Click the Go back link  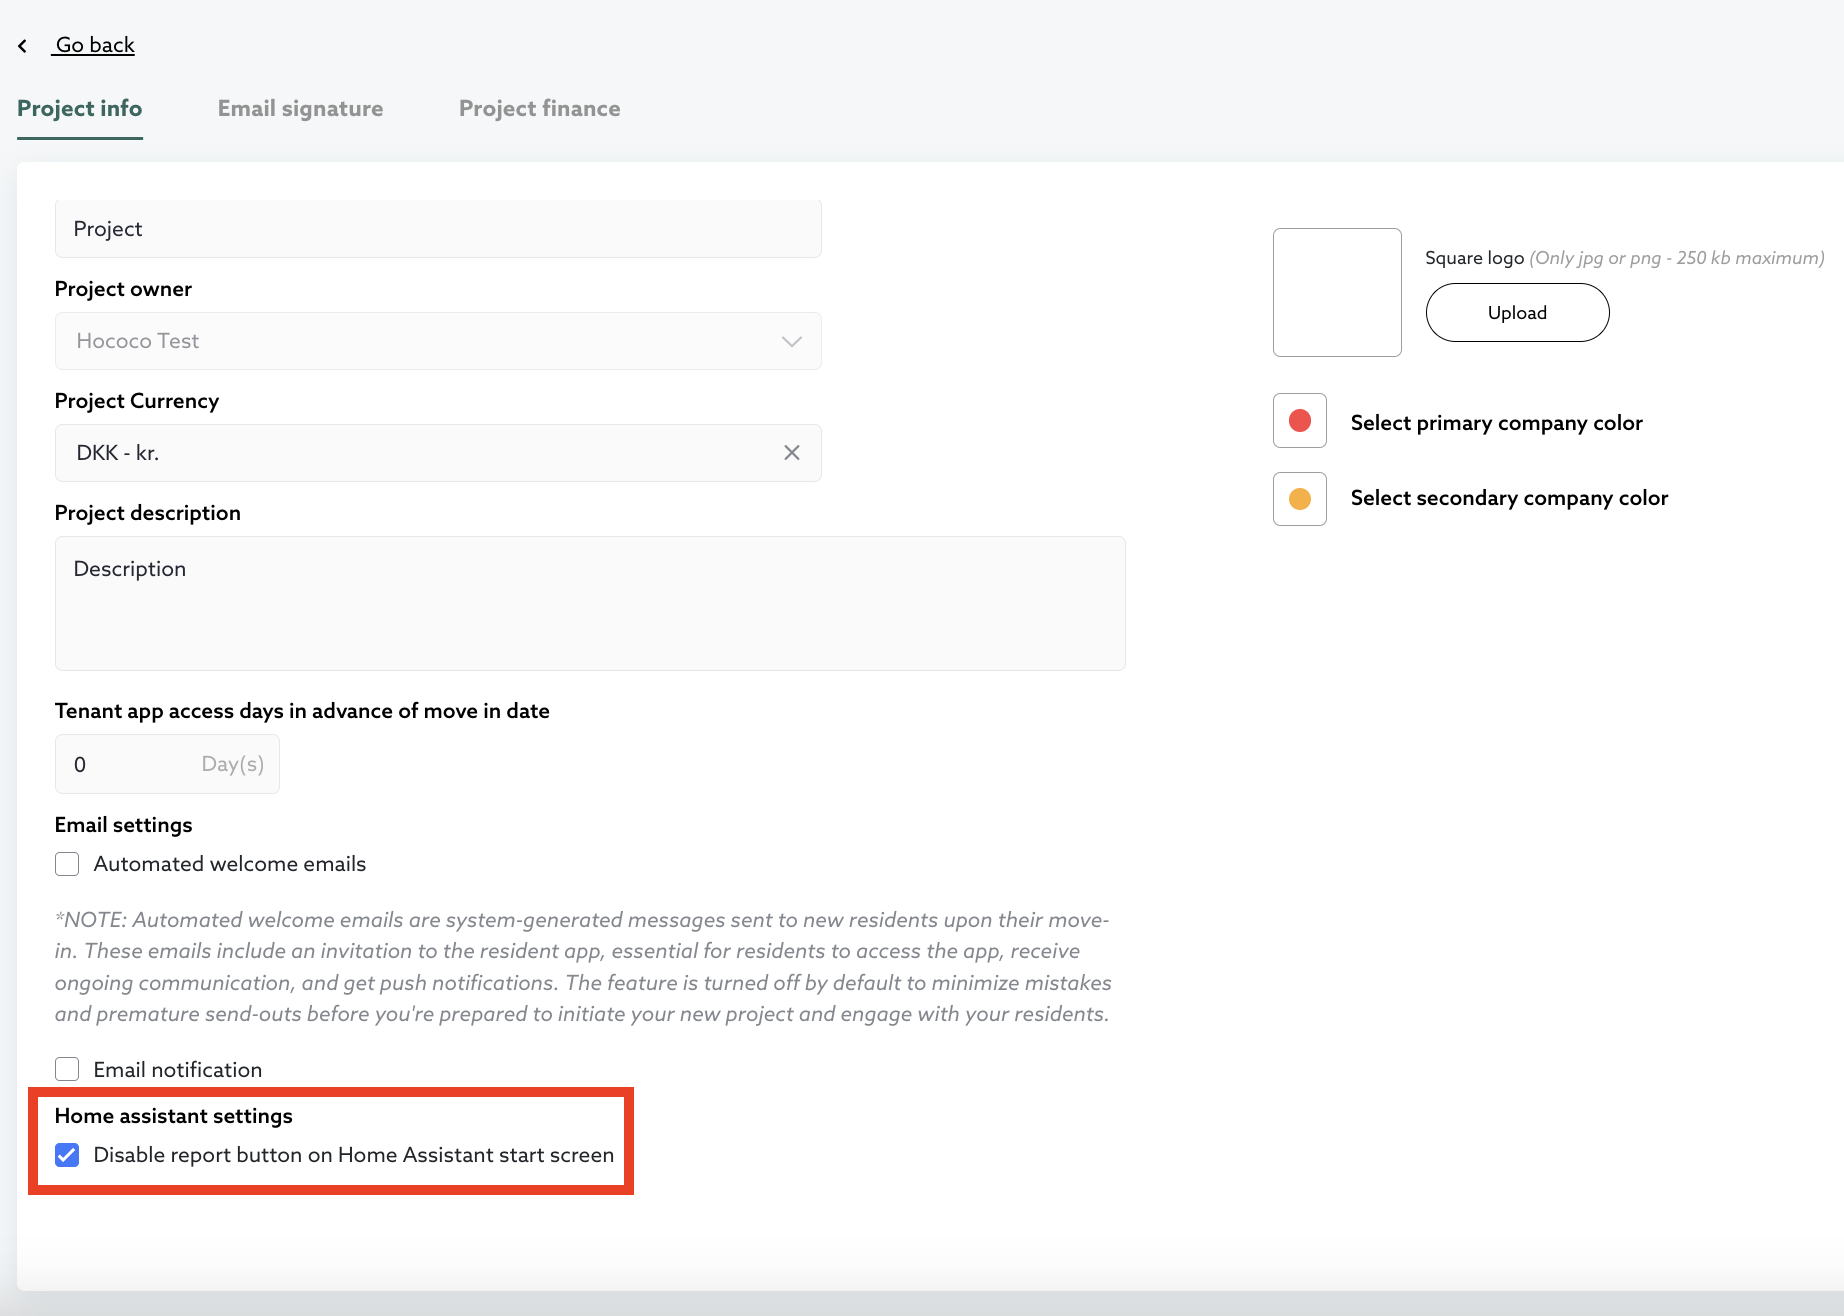coord(95,45)
